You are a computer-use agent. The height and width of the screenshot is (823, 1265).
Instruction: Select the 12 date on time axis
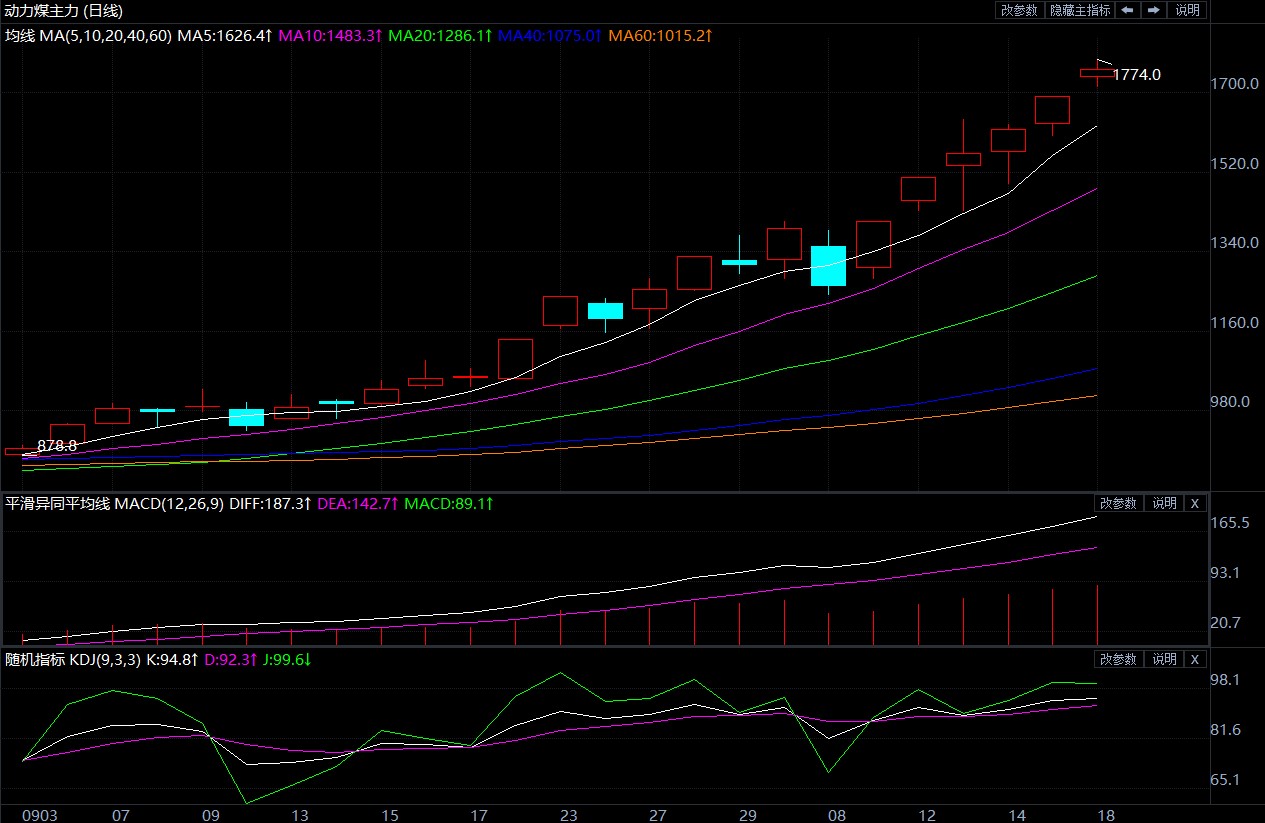point(927,815)
